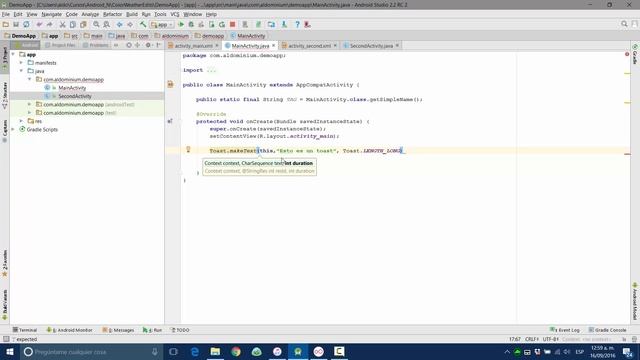640x360 pixels.
Task: Undo the last action via toolbar
Action: coord(39,24)
